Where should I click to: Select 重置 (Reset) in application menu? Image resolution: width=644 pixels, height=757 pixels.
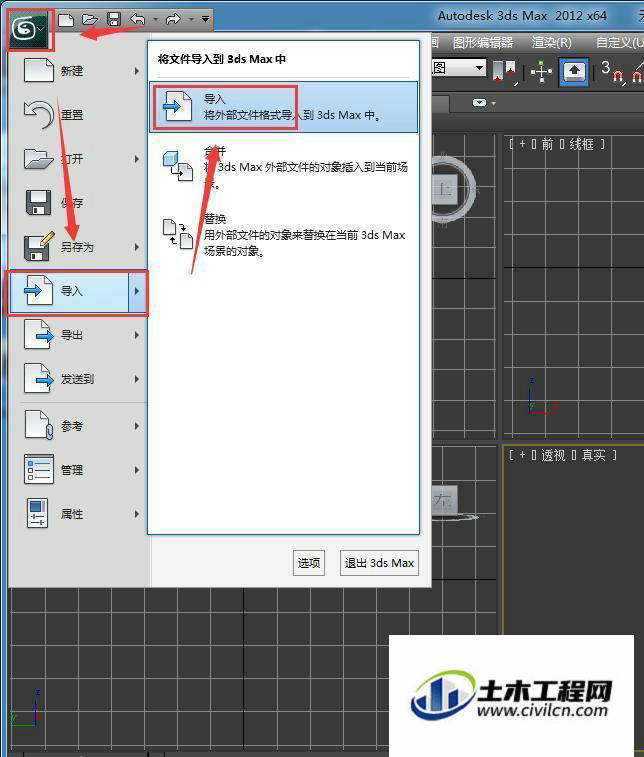coord(77,115)
